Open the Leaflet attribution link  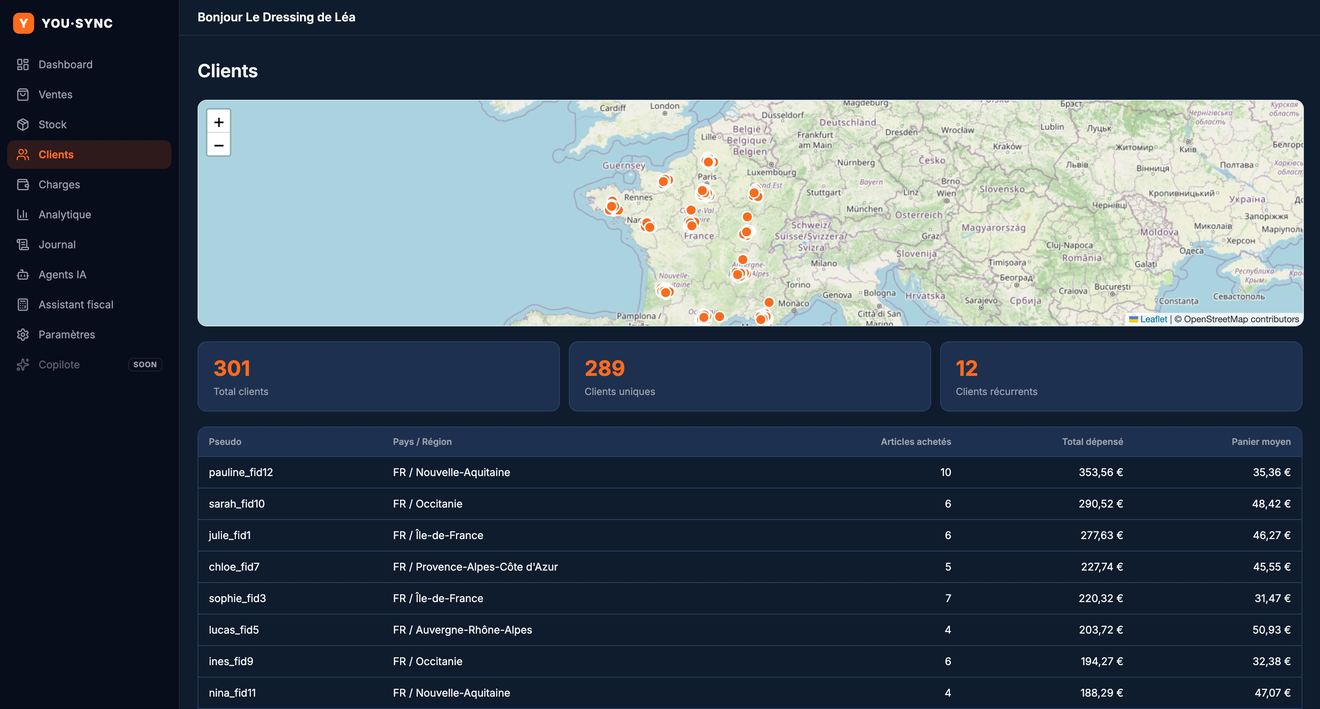pos(1148,319)
